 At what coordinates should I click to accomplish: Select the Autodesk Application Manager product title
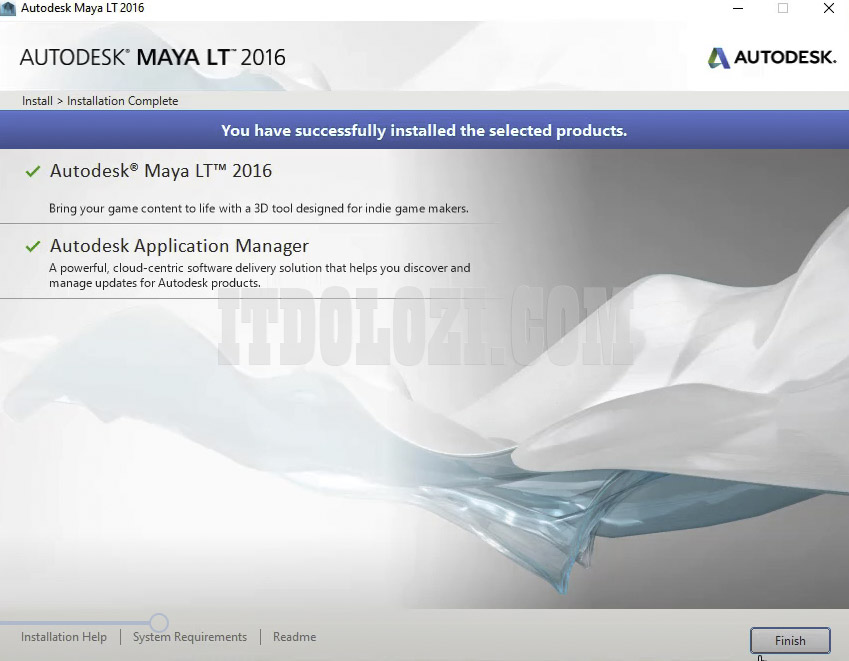pos(179,245)
